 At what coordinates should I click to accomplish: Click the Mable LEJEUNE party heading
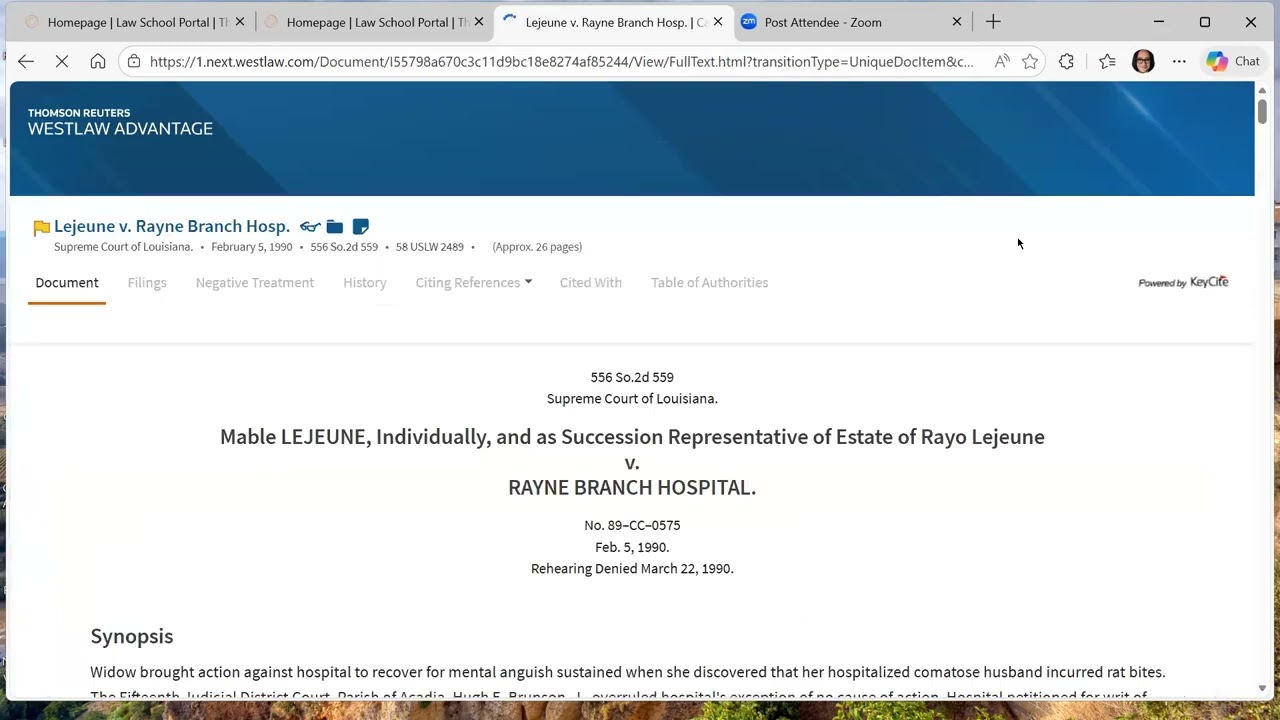tap(632, 437)
